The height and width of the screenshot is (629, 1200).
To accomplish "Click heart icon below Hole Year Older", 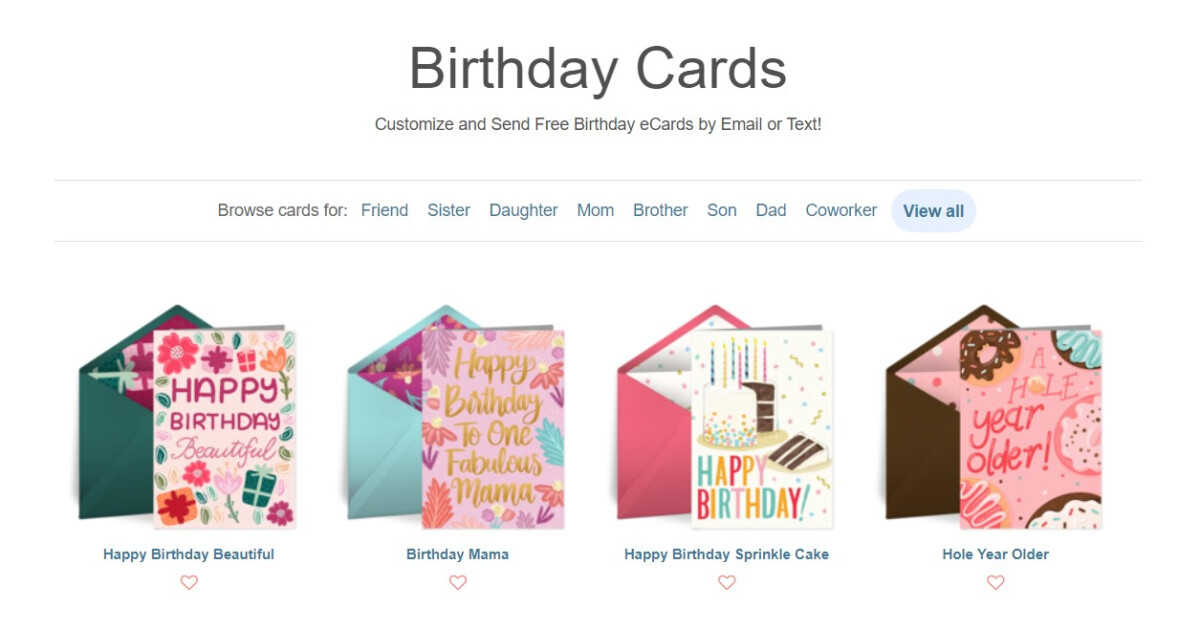I will [996, 582].
